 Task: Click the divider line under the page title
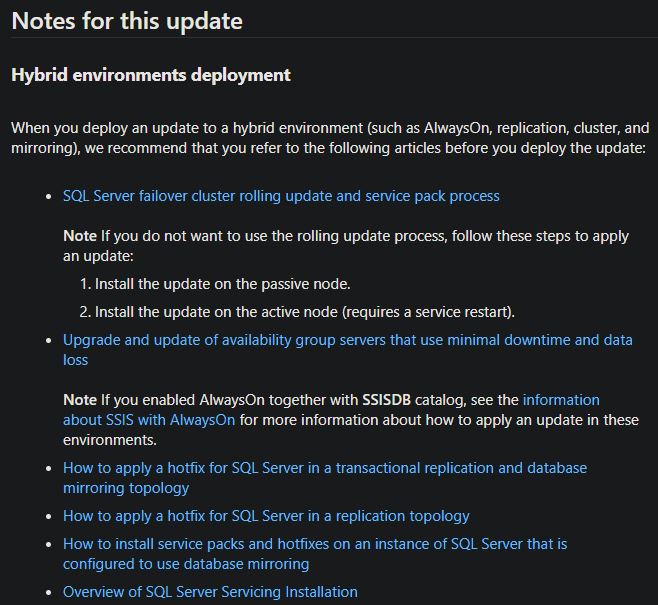point(329,38)
